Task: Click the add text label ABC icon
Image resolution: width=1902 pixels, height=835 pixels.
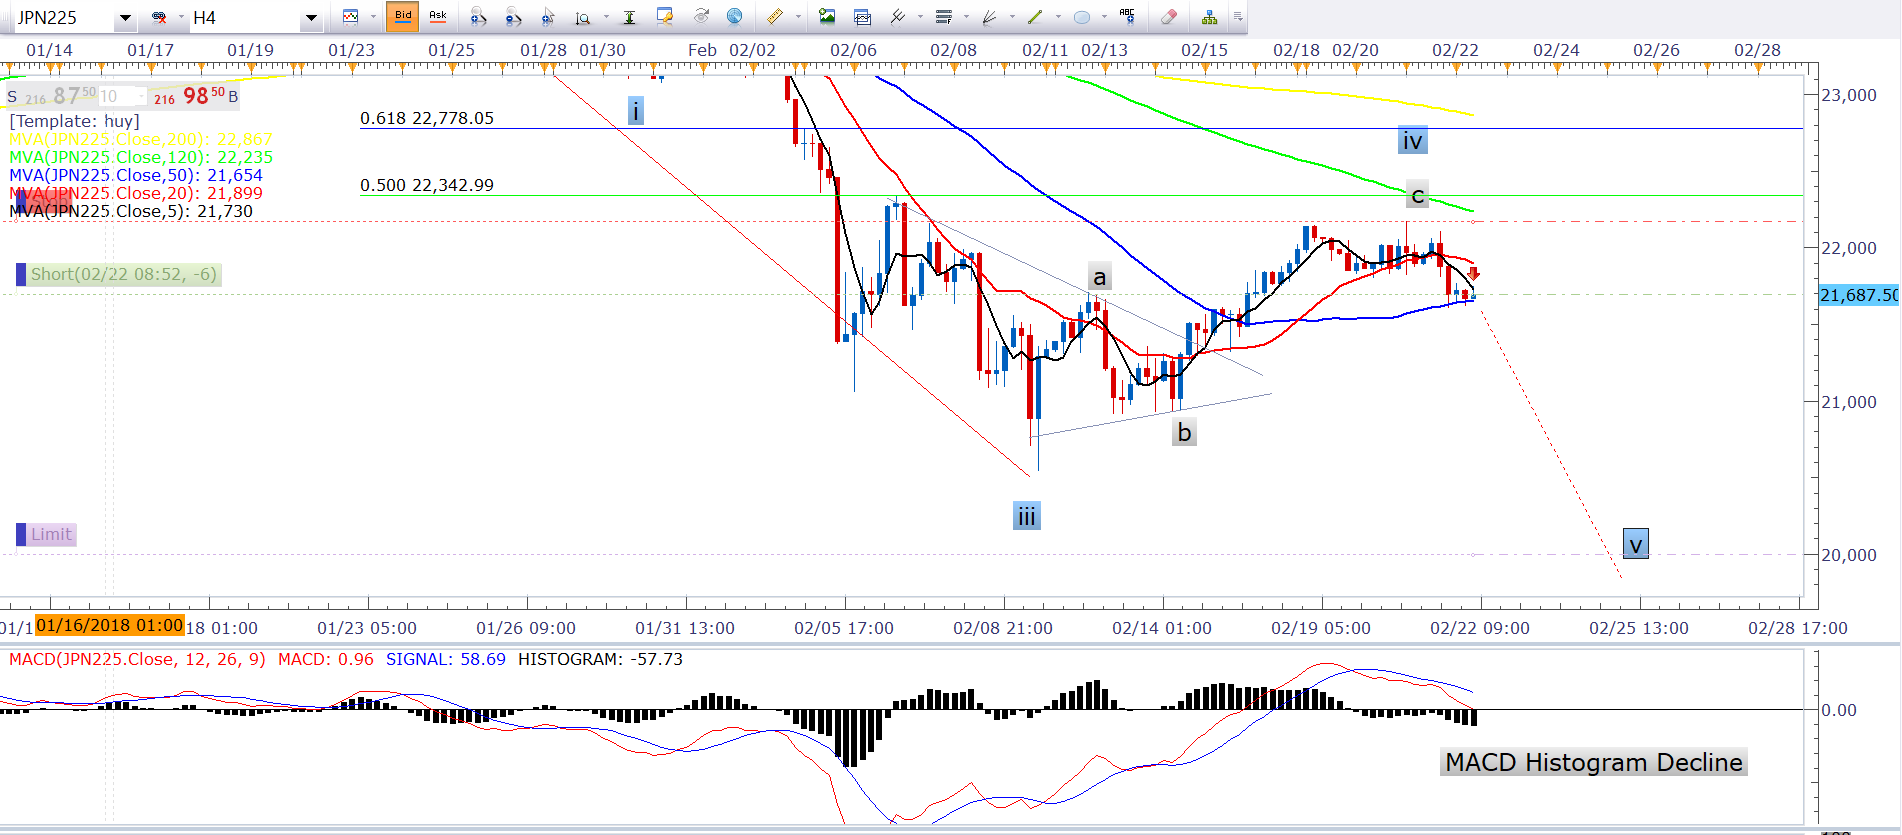Action: pos(1127,16)
